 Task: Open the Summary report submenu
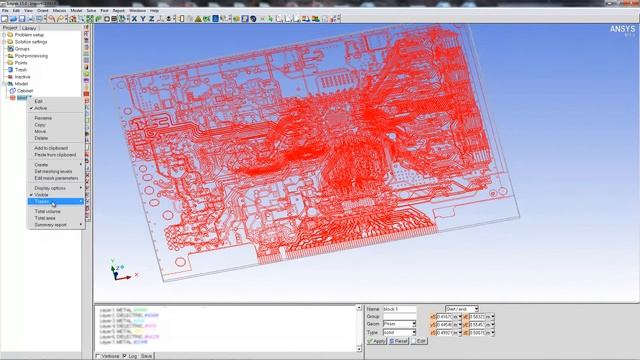click(x=56, y=225)
